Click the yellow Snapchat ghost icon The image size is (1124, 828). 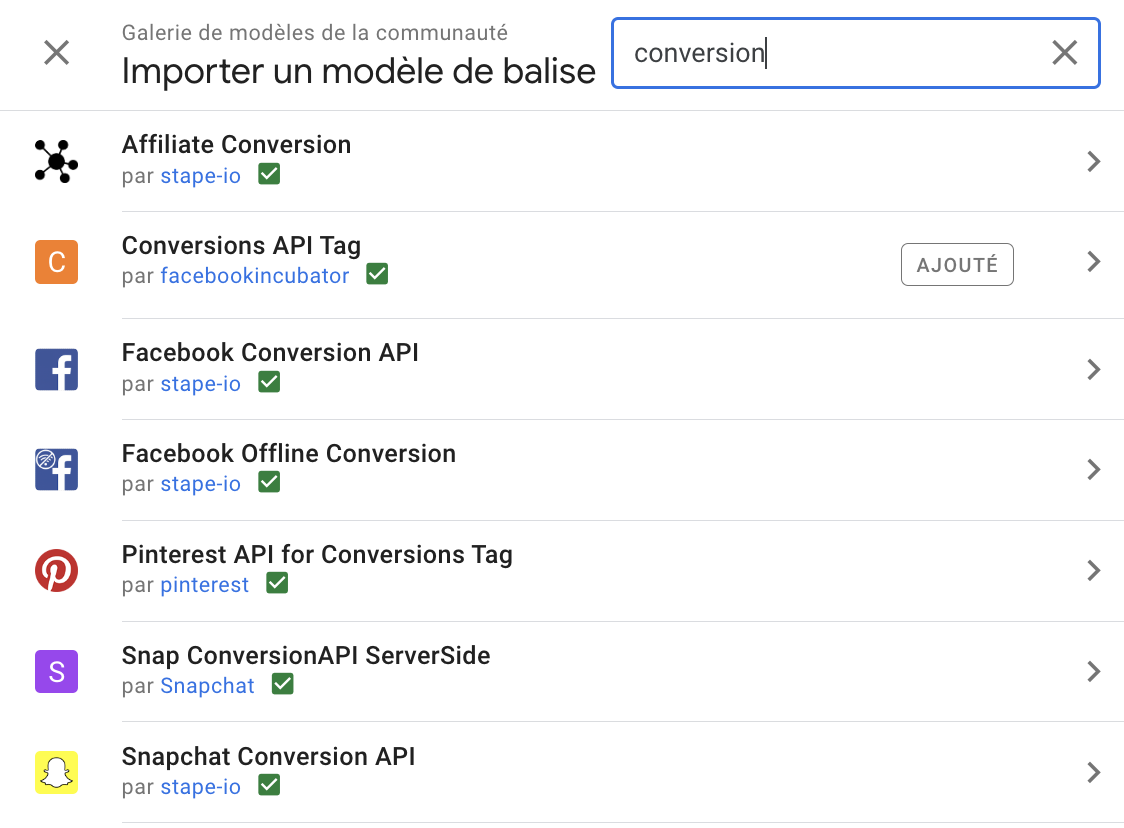pyautogui.click(x=56, y=772)
